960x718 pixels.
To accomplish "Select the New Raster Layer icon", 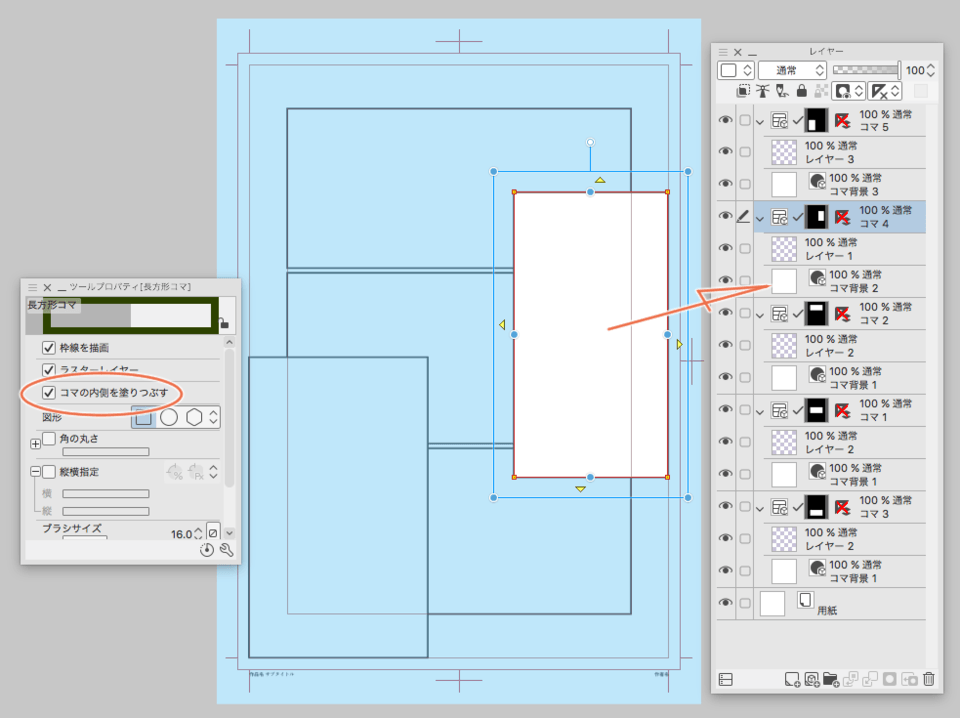I will point(791,681).
